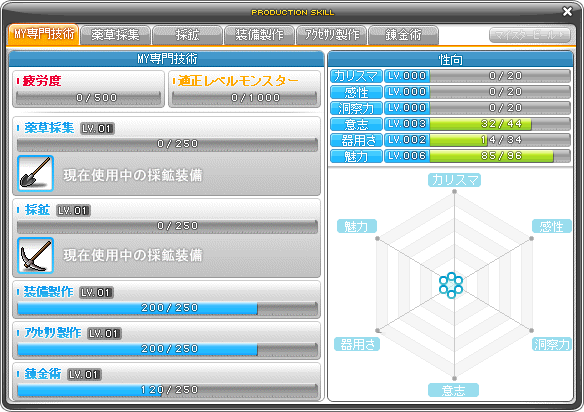Click the 錬金術 progress bar 120/250

pos(167,390)
